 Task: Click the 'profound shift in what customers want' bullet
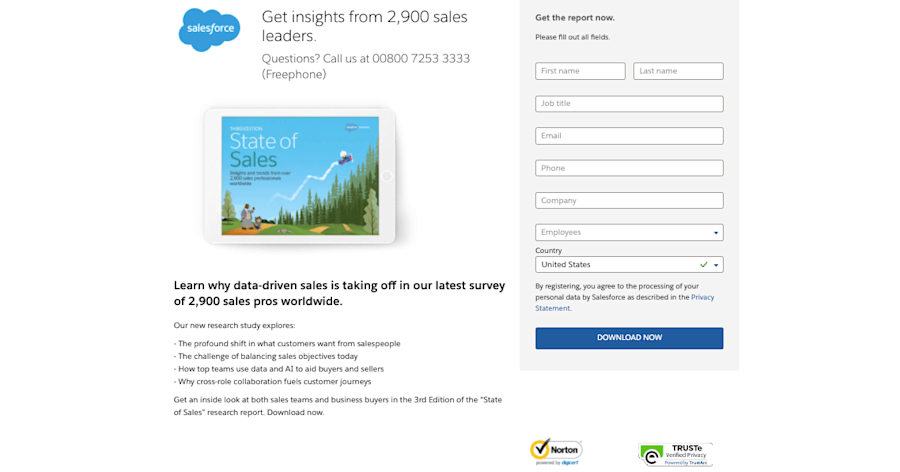[x=287, y=344]
